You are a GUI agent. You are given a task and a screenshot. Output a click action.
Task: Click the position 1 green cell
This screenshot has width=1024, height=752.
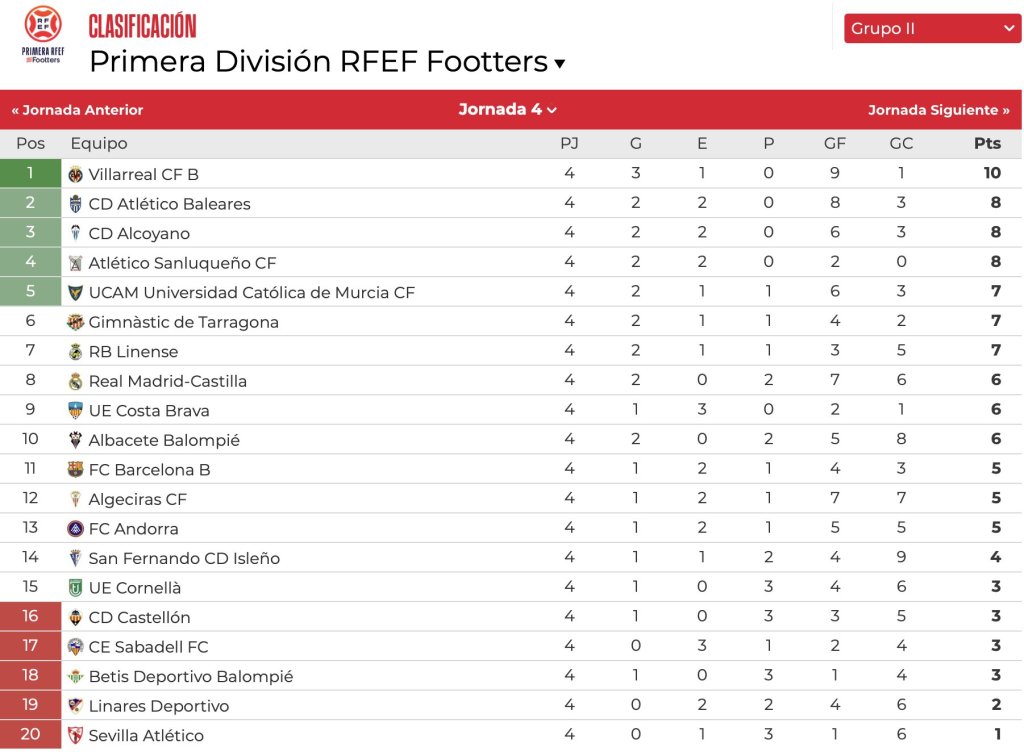click(31, 173)
